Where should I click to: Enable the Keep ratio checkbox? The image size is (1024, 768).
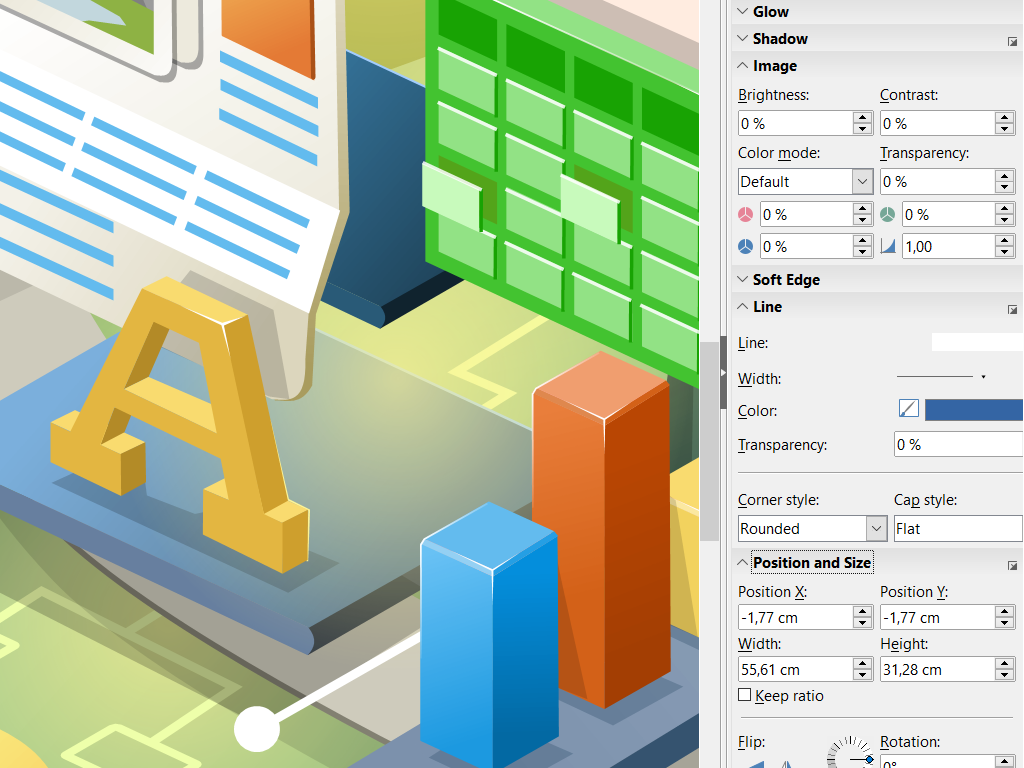pyautogui.click(x=744, y=695)
